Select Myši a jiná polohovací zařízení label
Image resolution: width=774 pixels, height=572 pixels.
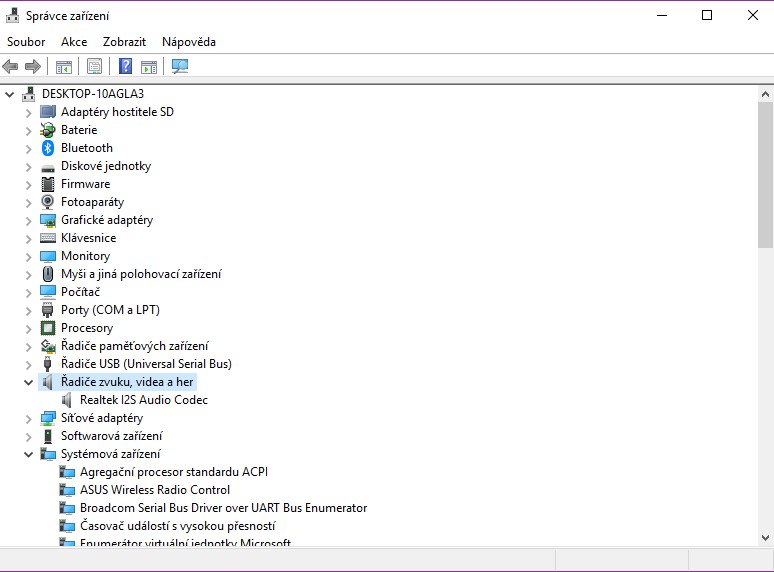tap(141, 274)
